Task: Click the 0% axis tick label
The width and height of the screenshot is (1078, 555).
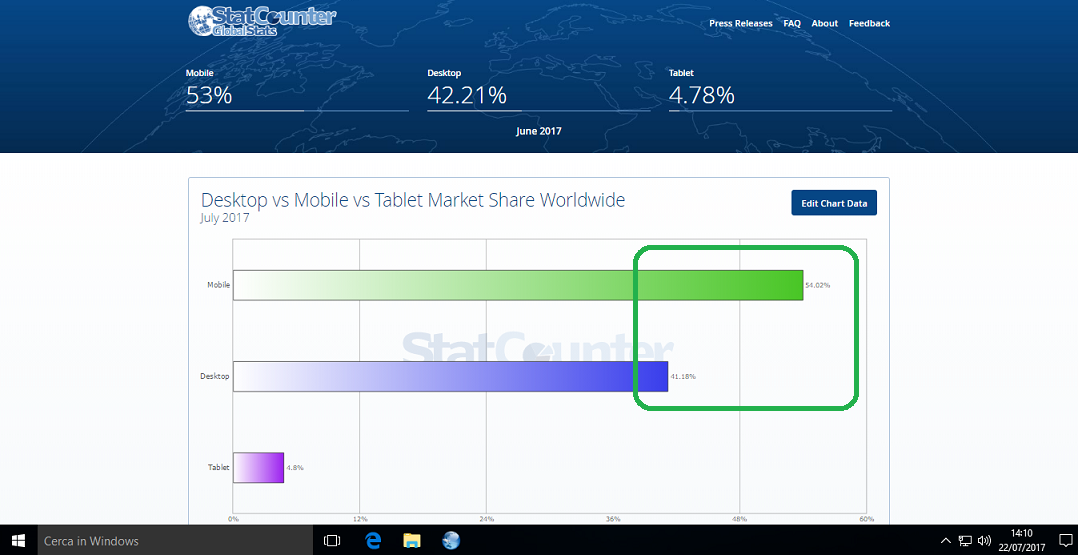Action: click(x=233, y=519)
